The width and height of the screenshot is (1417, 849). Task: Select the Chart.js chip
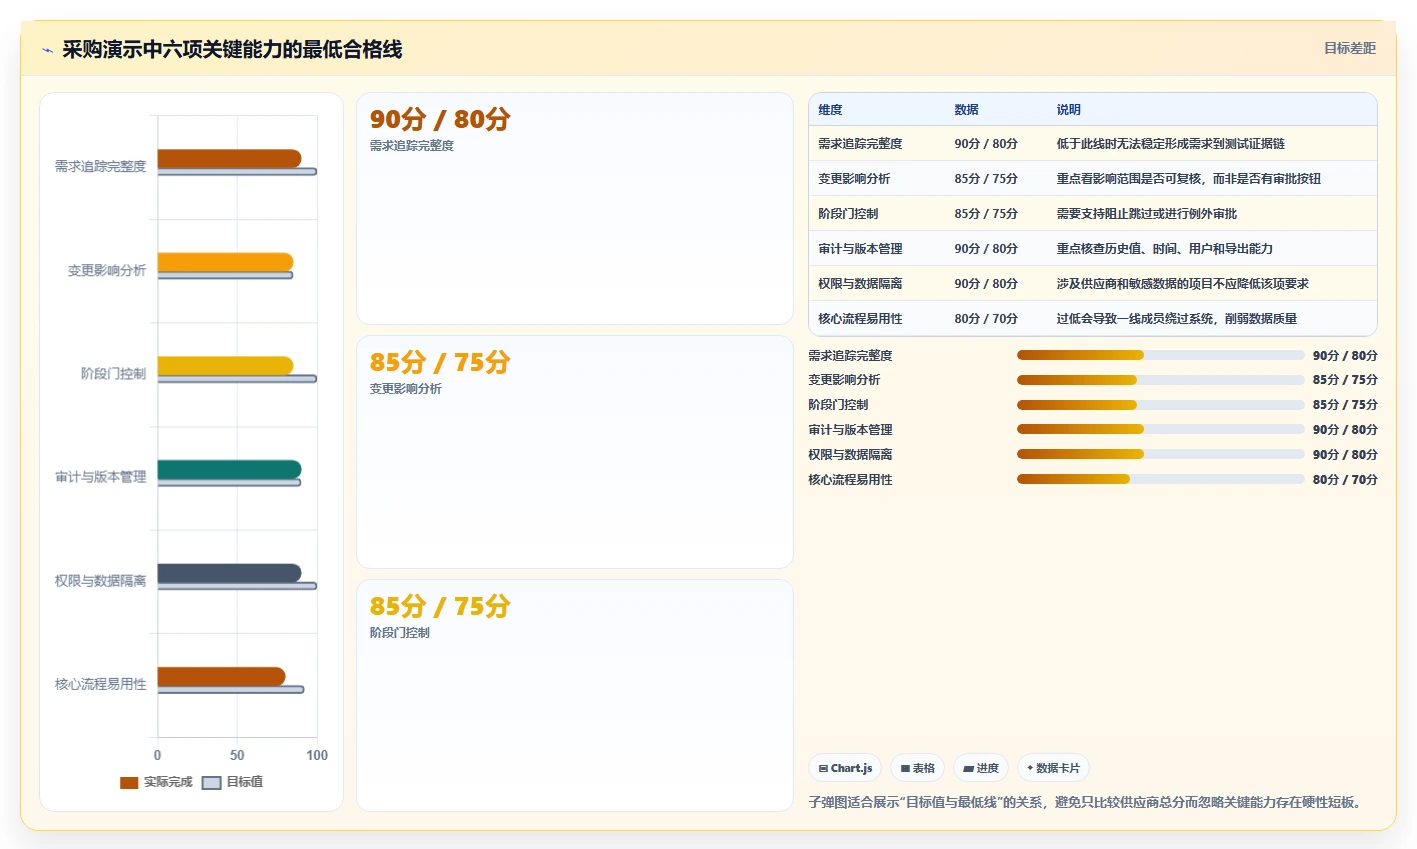(845, 768)
